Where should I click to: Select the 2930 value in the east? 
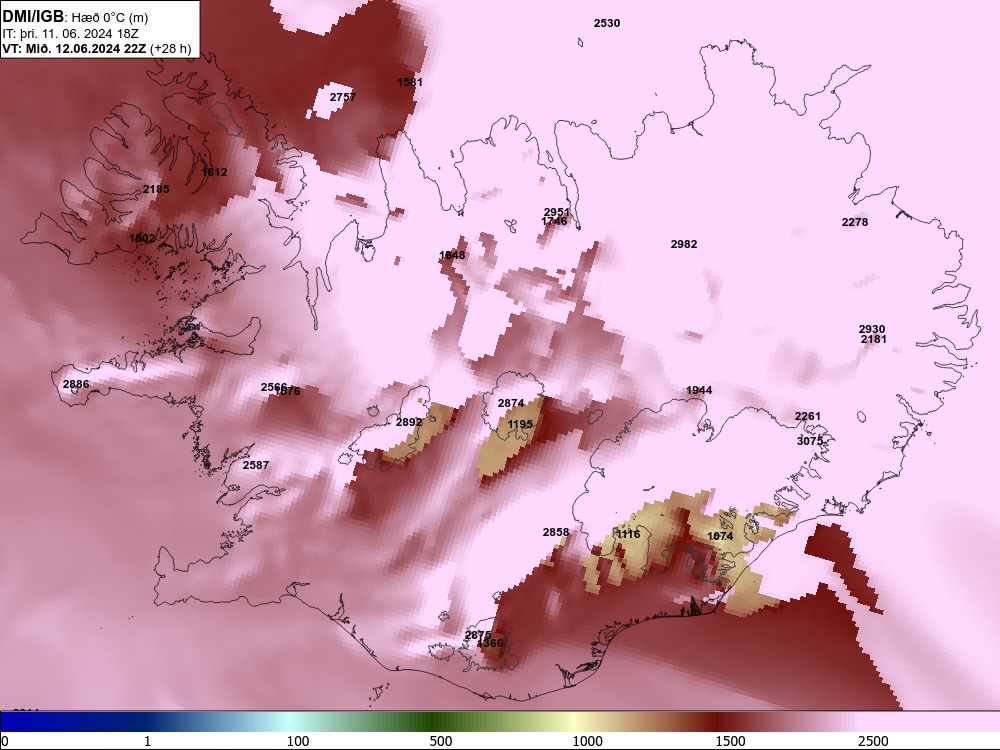click(872, 329)
